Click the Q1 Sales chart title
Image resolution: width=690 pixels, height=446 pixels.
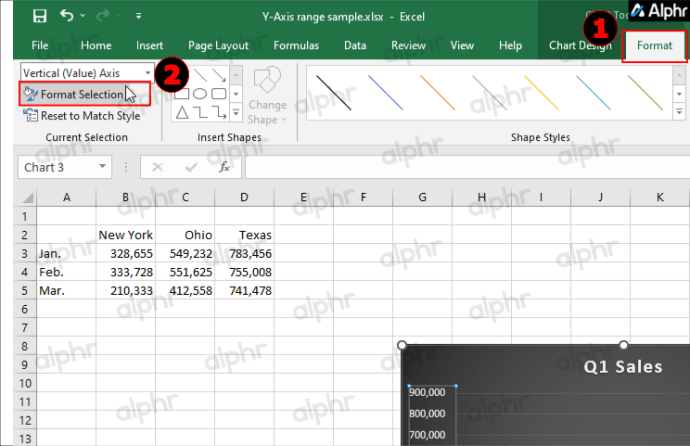(623, 366)
